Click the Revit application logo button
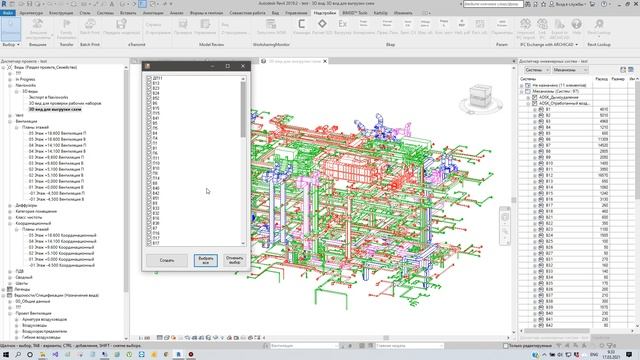Screen dimensions: 640x360 pyautogui.click(x=4, y=4)
